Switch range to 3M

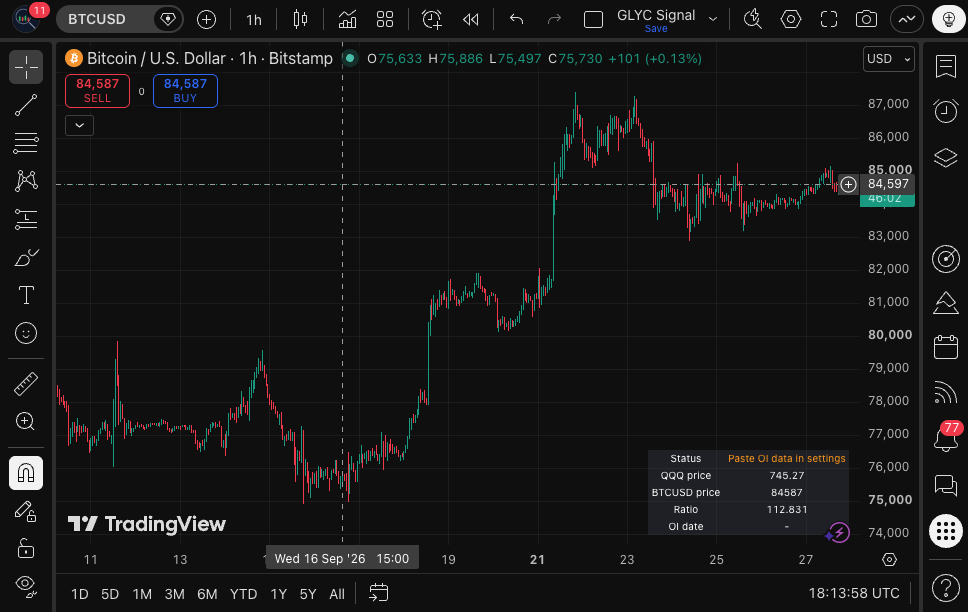click(x=175, y=594)
